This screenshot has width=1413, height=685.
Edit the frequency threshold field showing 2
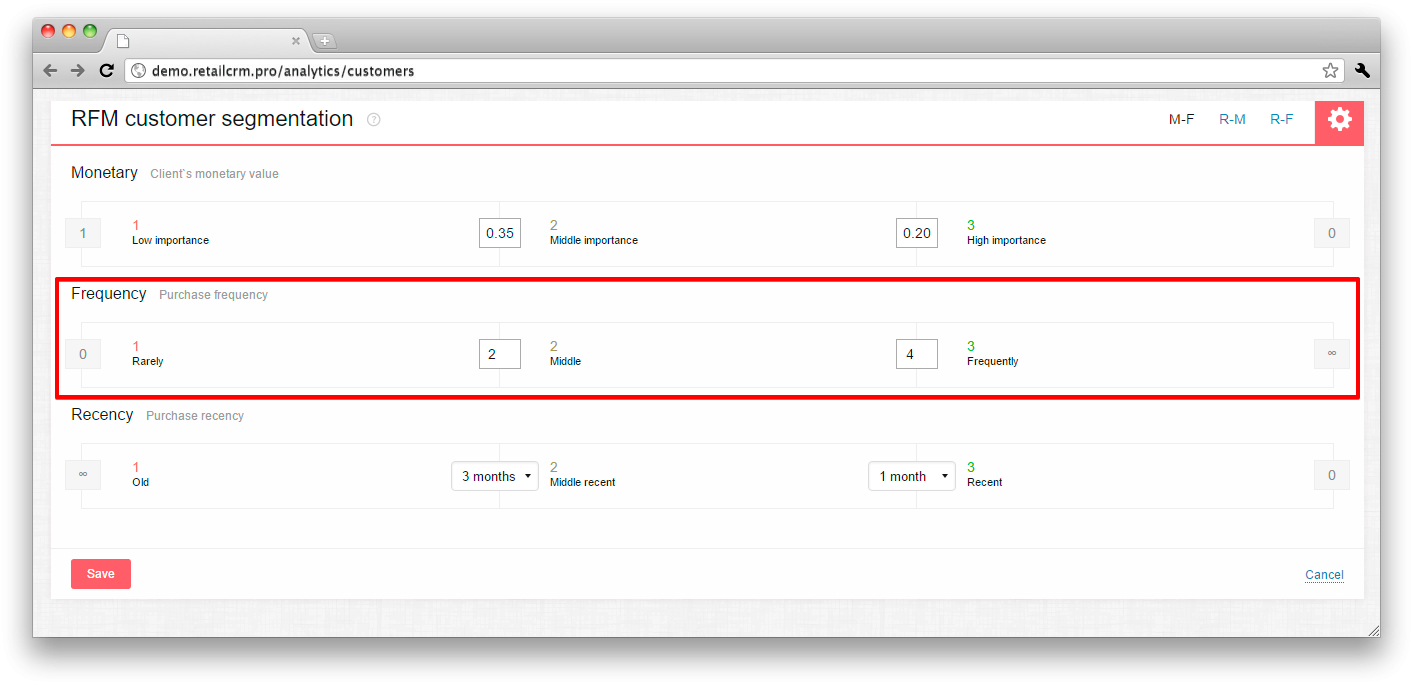pos(500,354)
